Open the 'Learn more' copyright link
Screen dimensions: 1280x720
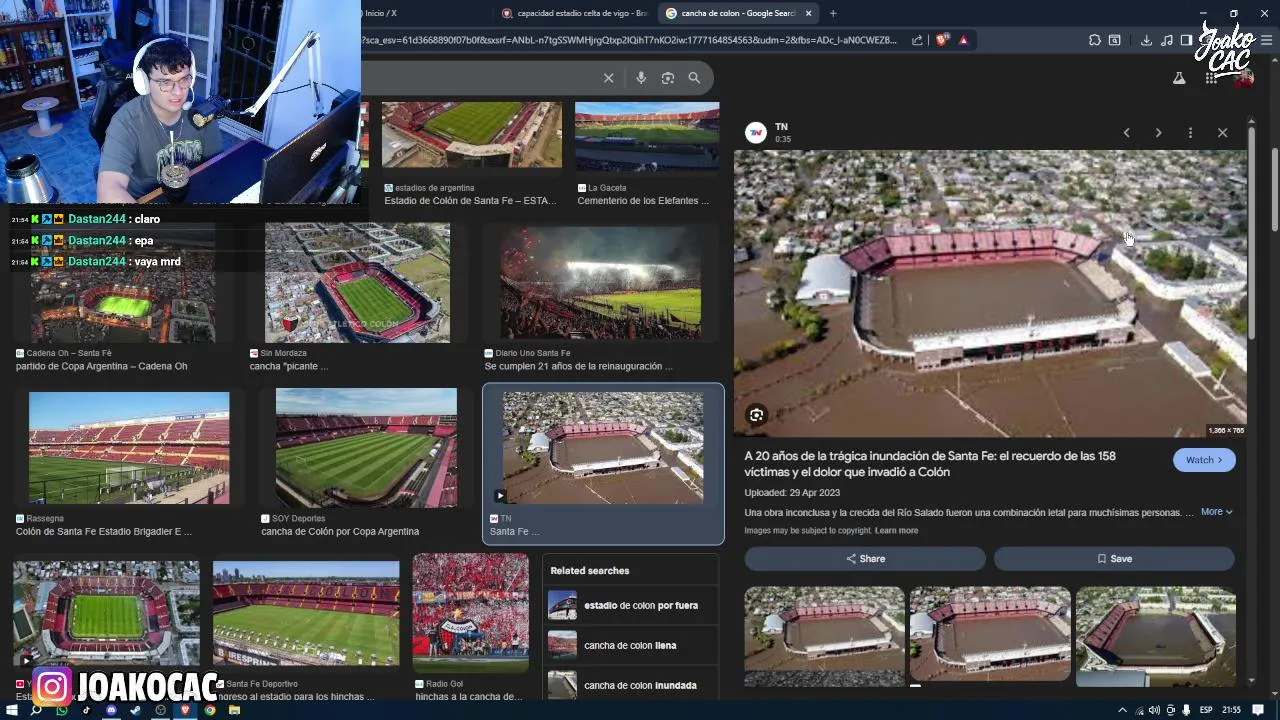pos(896,531)
